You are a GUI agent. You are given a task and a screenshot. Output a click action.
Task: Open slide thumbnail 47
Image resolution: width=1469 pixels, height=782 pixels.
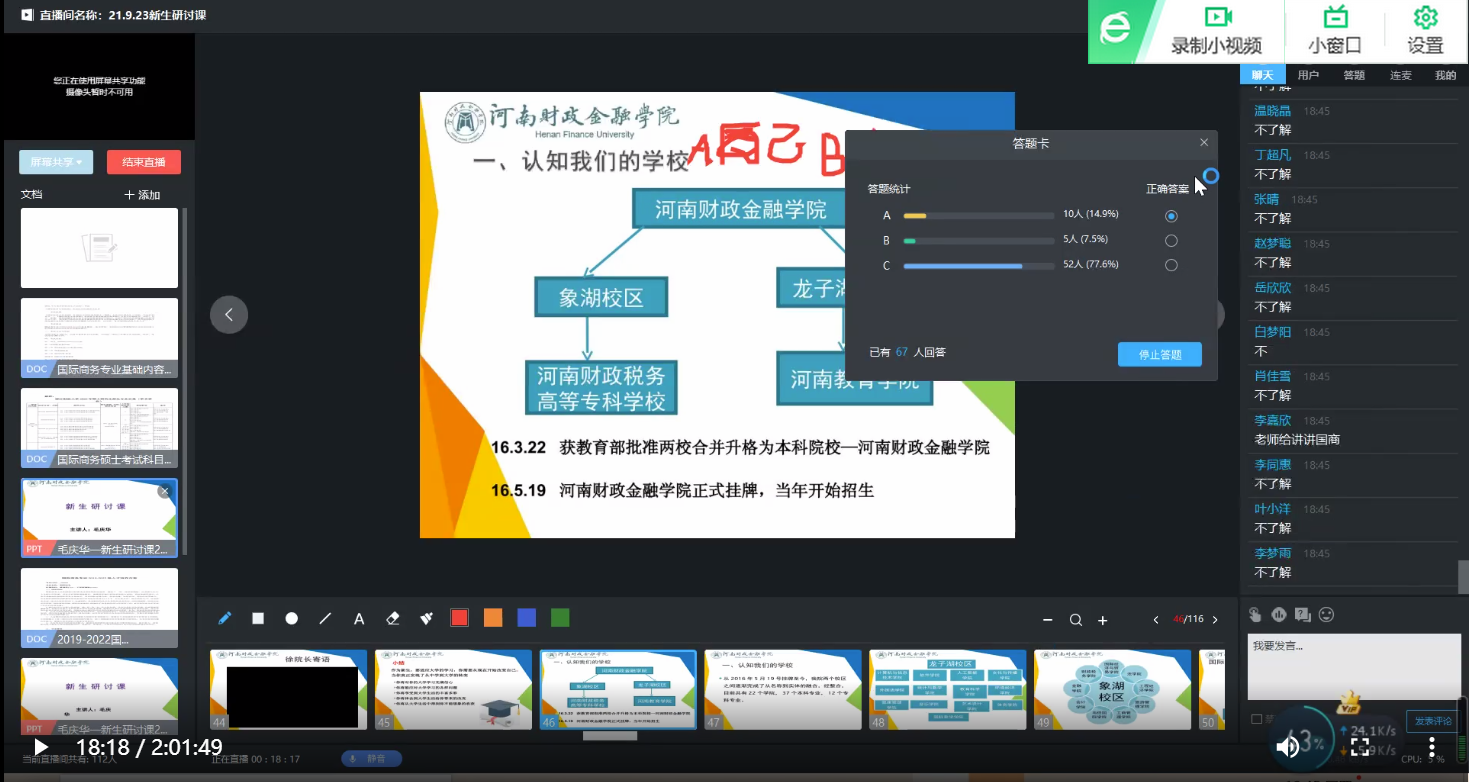pos(783,689)
